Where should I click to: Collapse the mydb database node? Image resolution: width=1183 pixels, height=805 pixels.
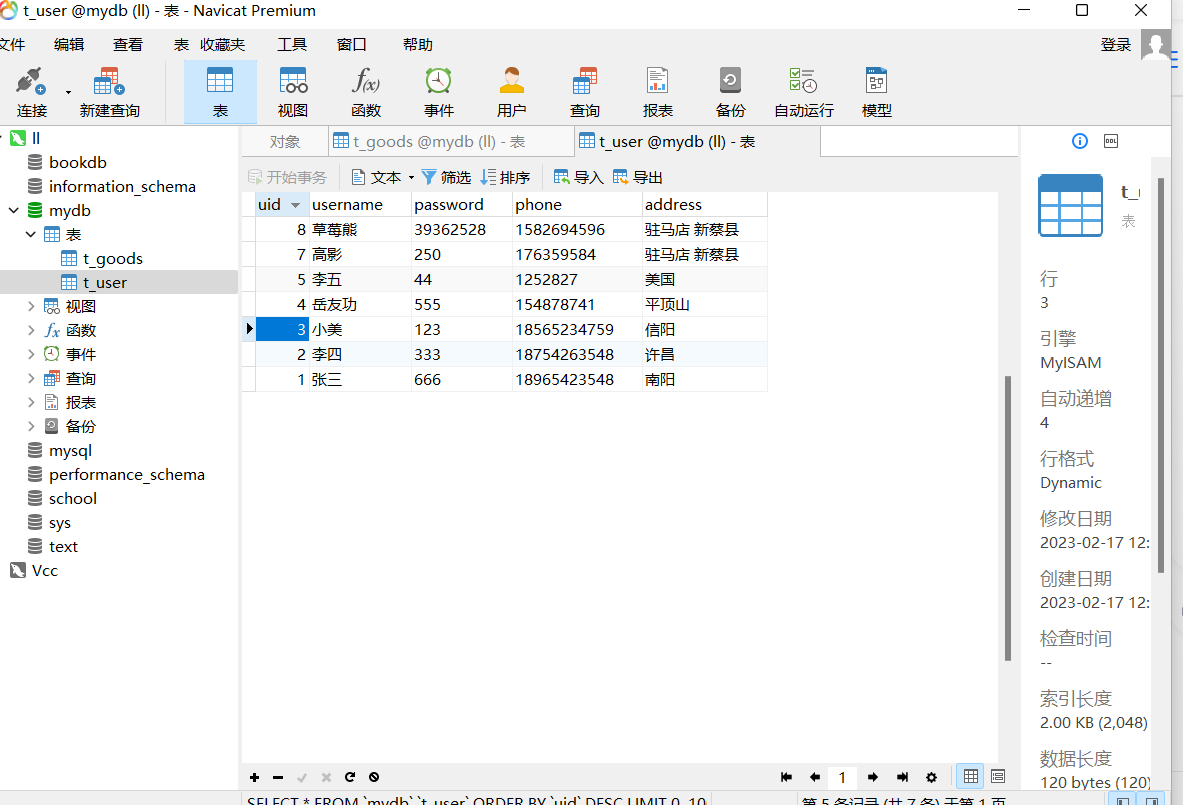point(14,210)
